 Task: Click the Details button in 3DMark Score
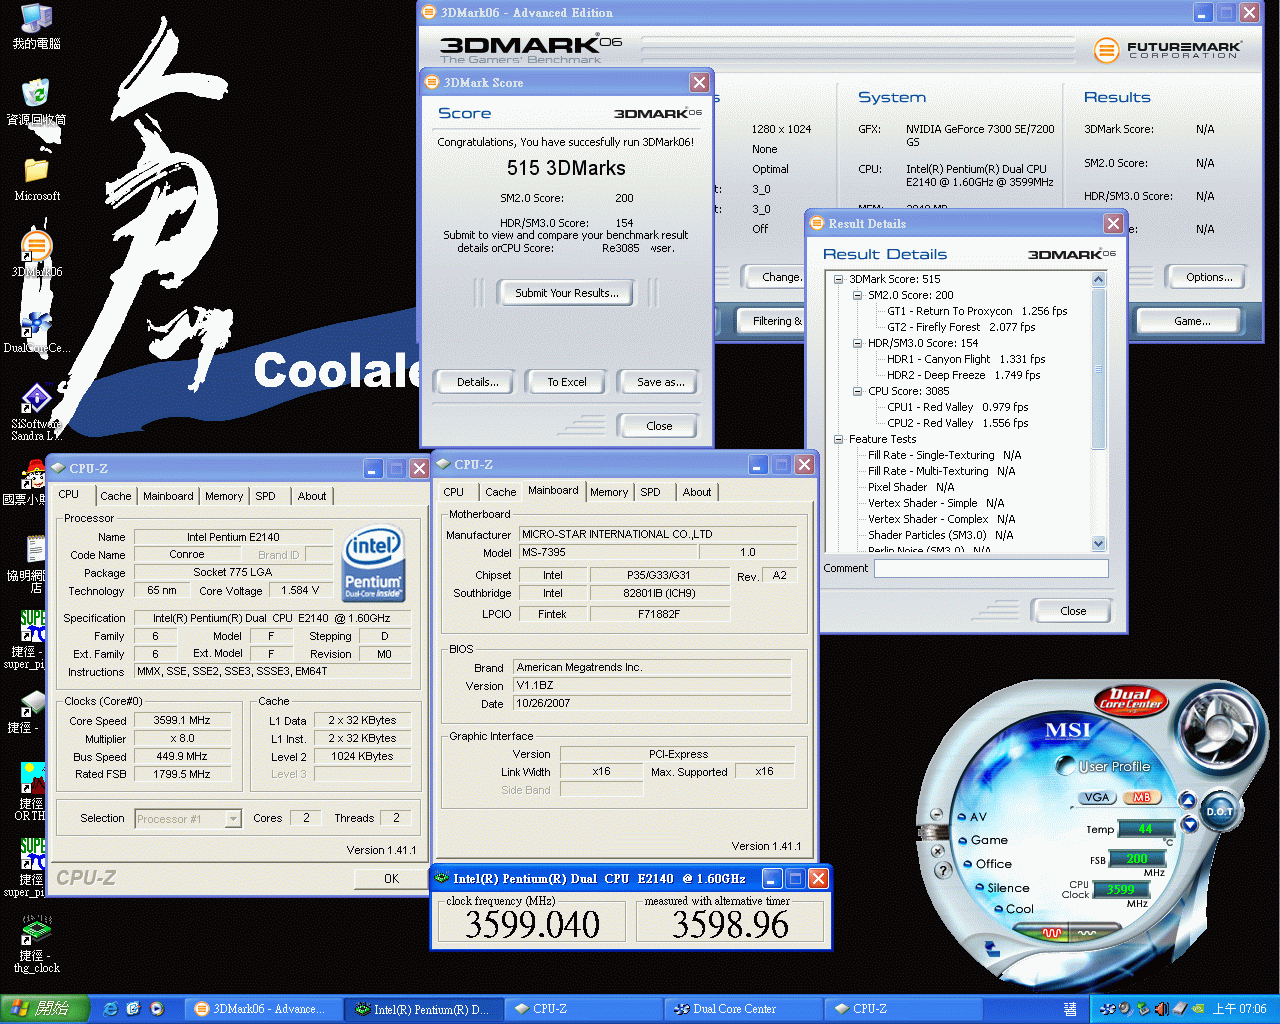pos(478,382)
